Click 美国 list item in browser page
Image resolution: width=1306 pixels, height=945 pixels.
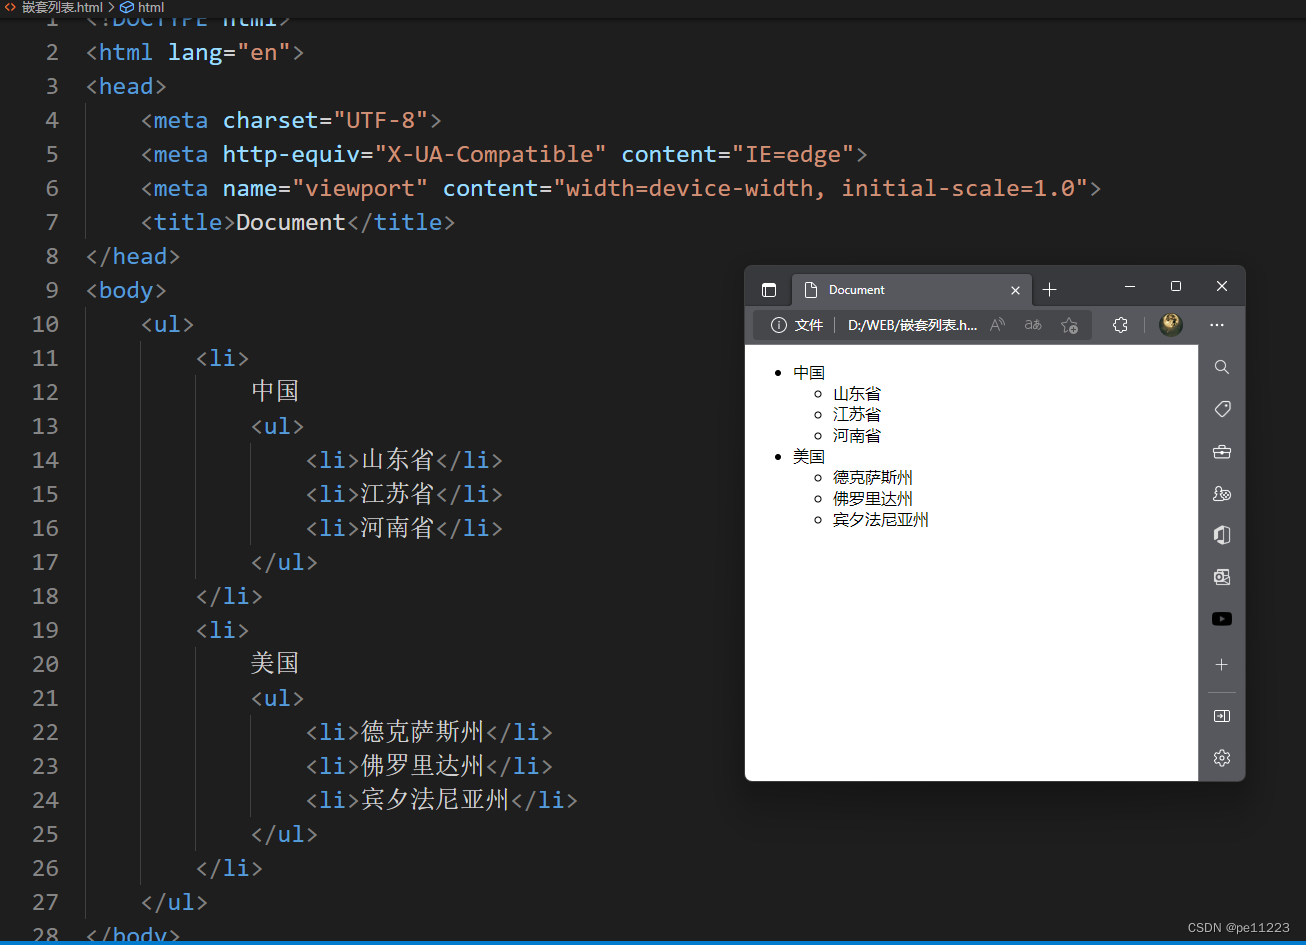(x=809, y=457)
